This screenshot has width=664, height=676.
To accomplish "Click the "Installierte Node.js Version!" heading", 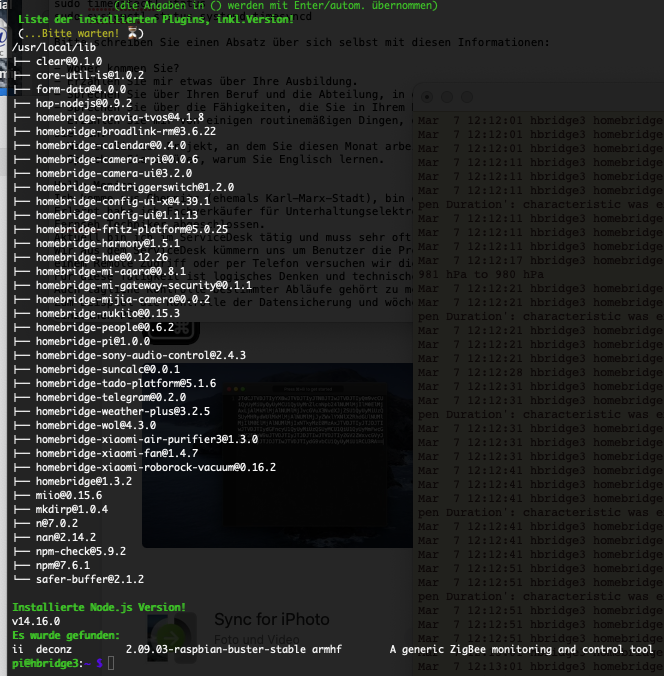I will coord(98,607).
